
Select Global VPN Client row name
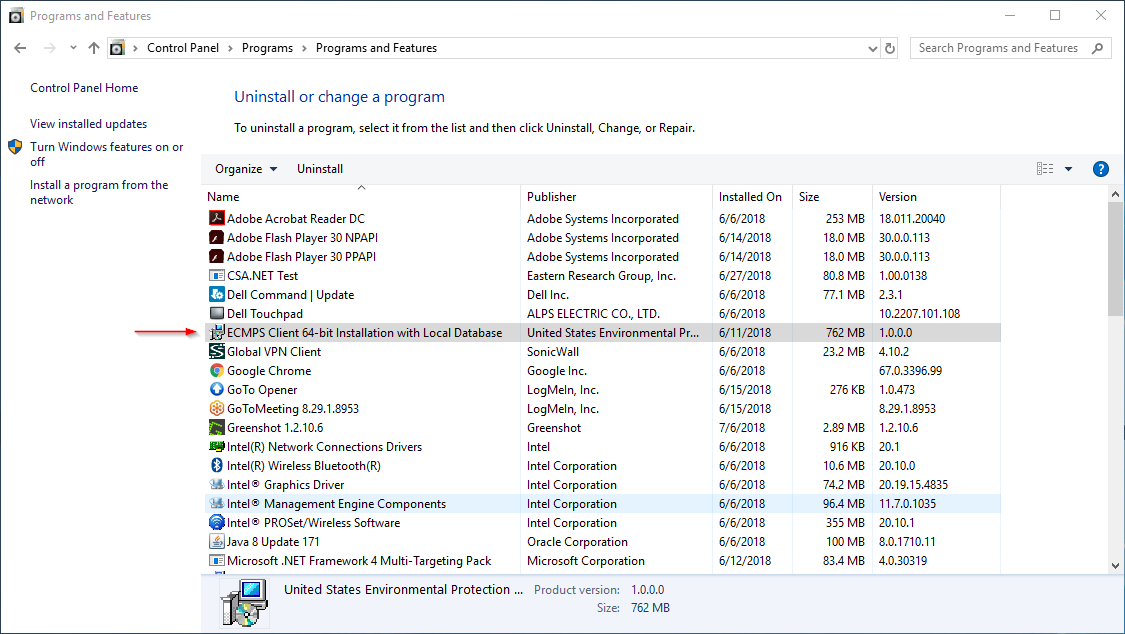(x=274, y=351)
